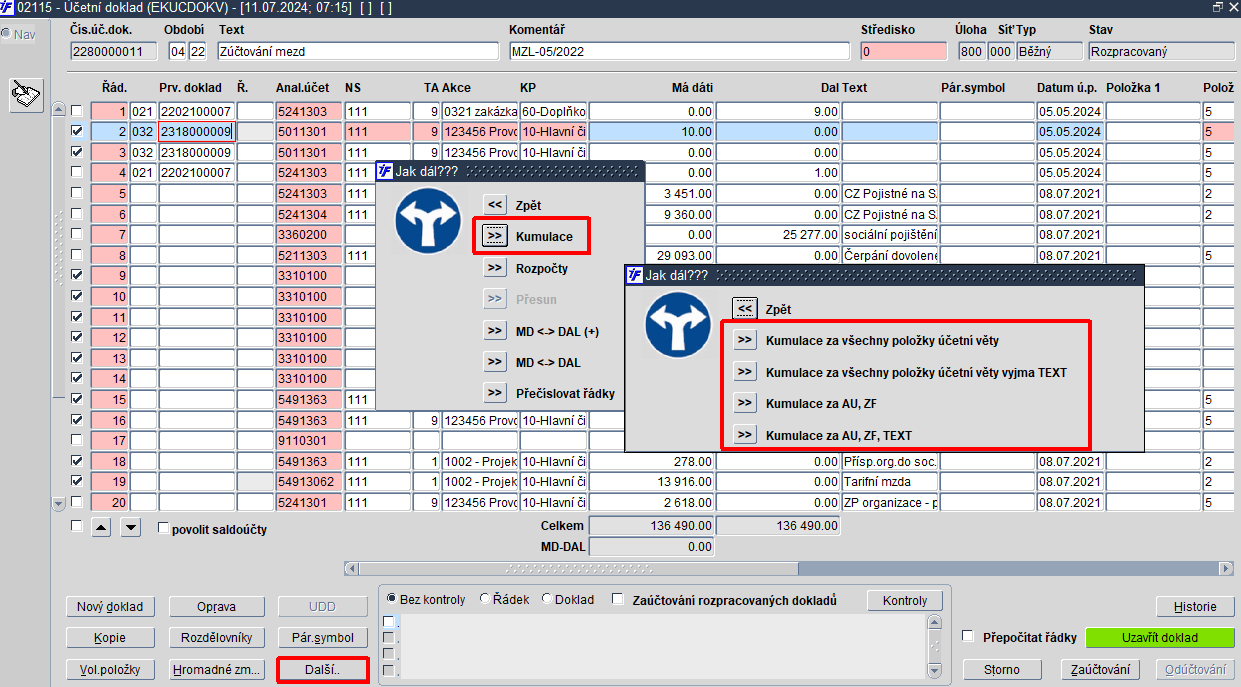Enable the povolit saldoúčty checkbox

tap(164, 529)
